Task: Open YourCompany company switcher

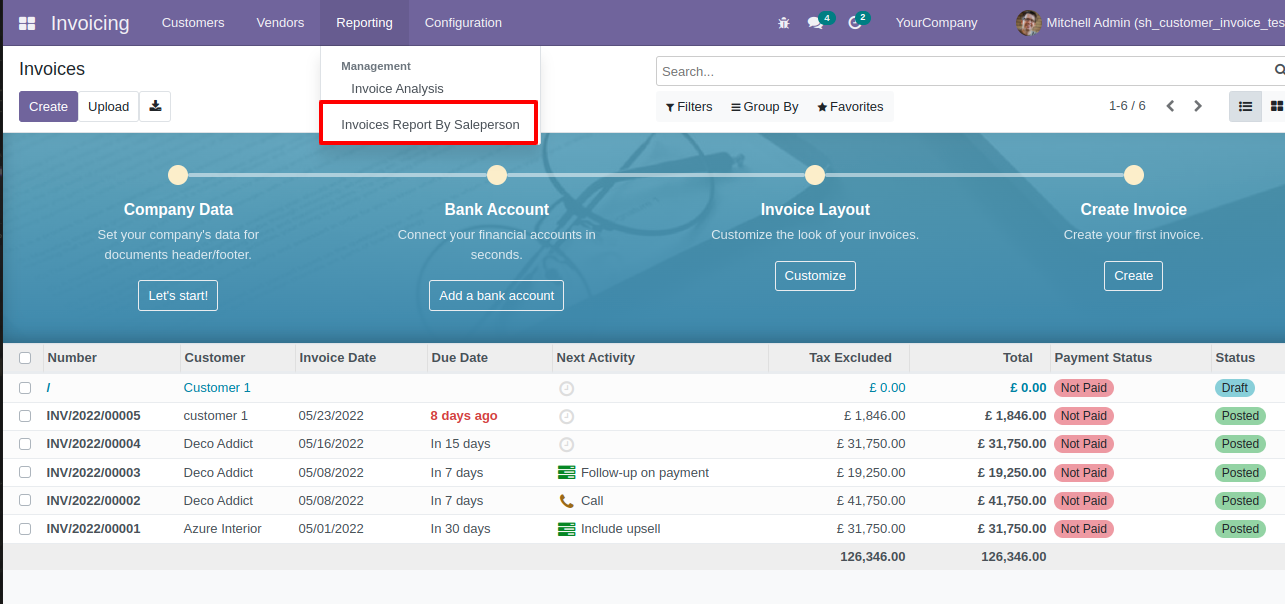Action: [x=937, y=23]
